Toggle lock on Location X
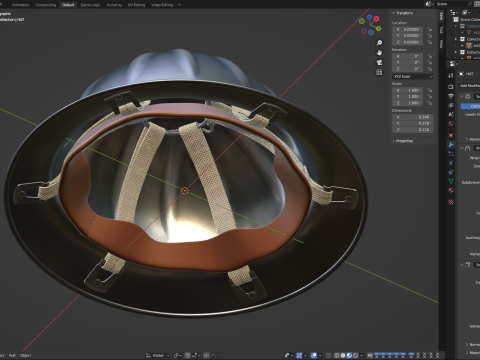The image size is (480, 360). point(430,29)
